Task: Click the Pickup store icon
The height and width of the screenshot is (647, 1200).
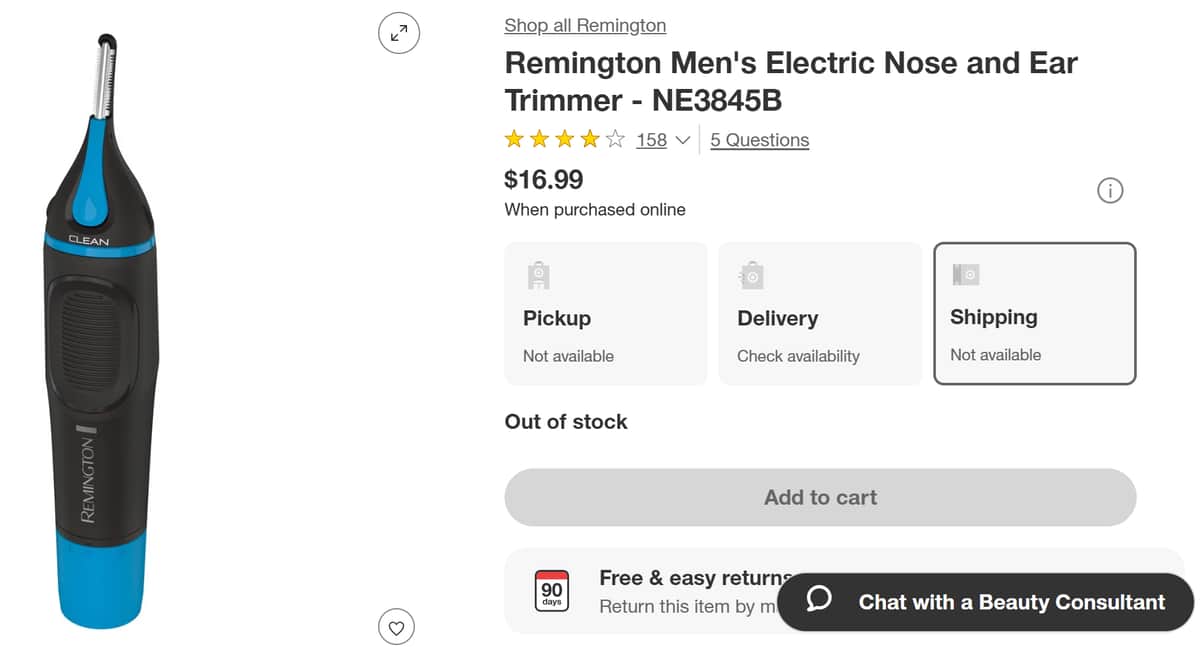Action: (x=538, y=275)
